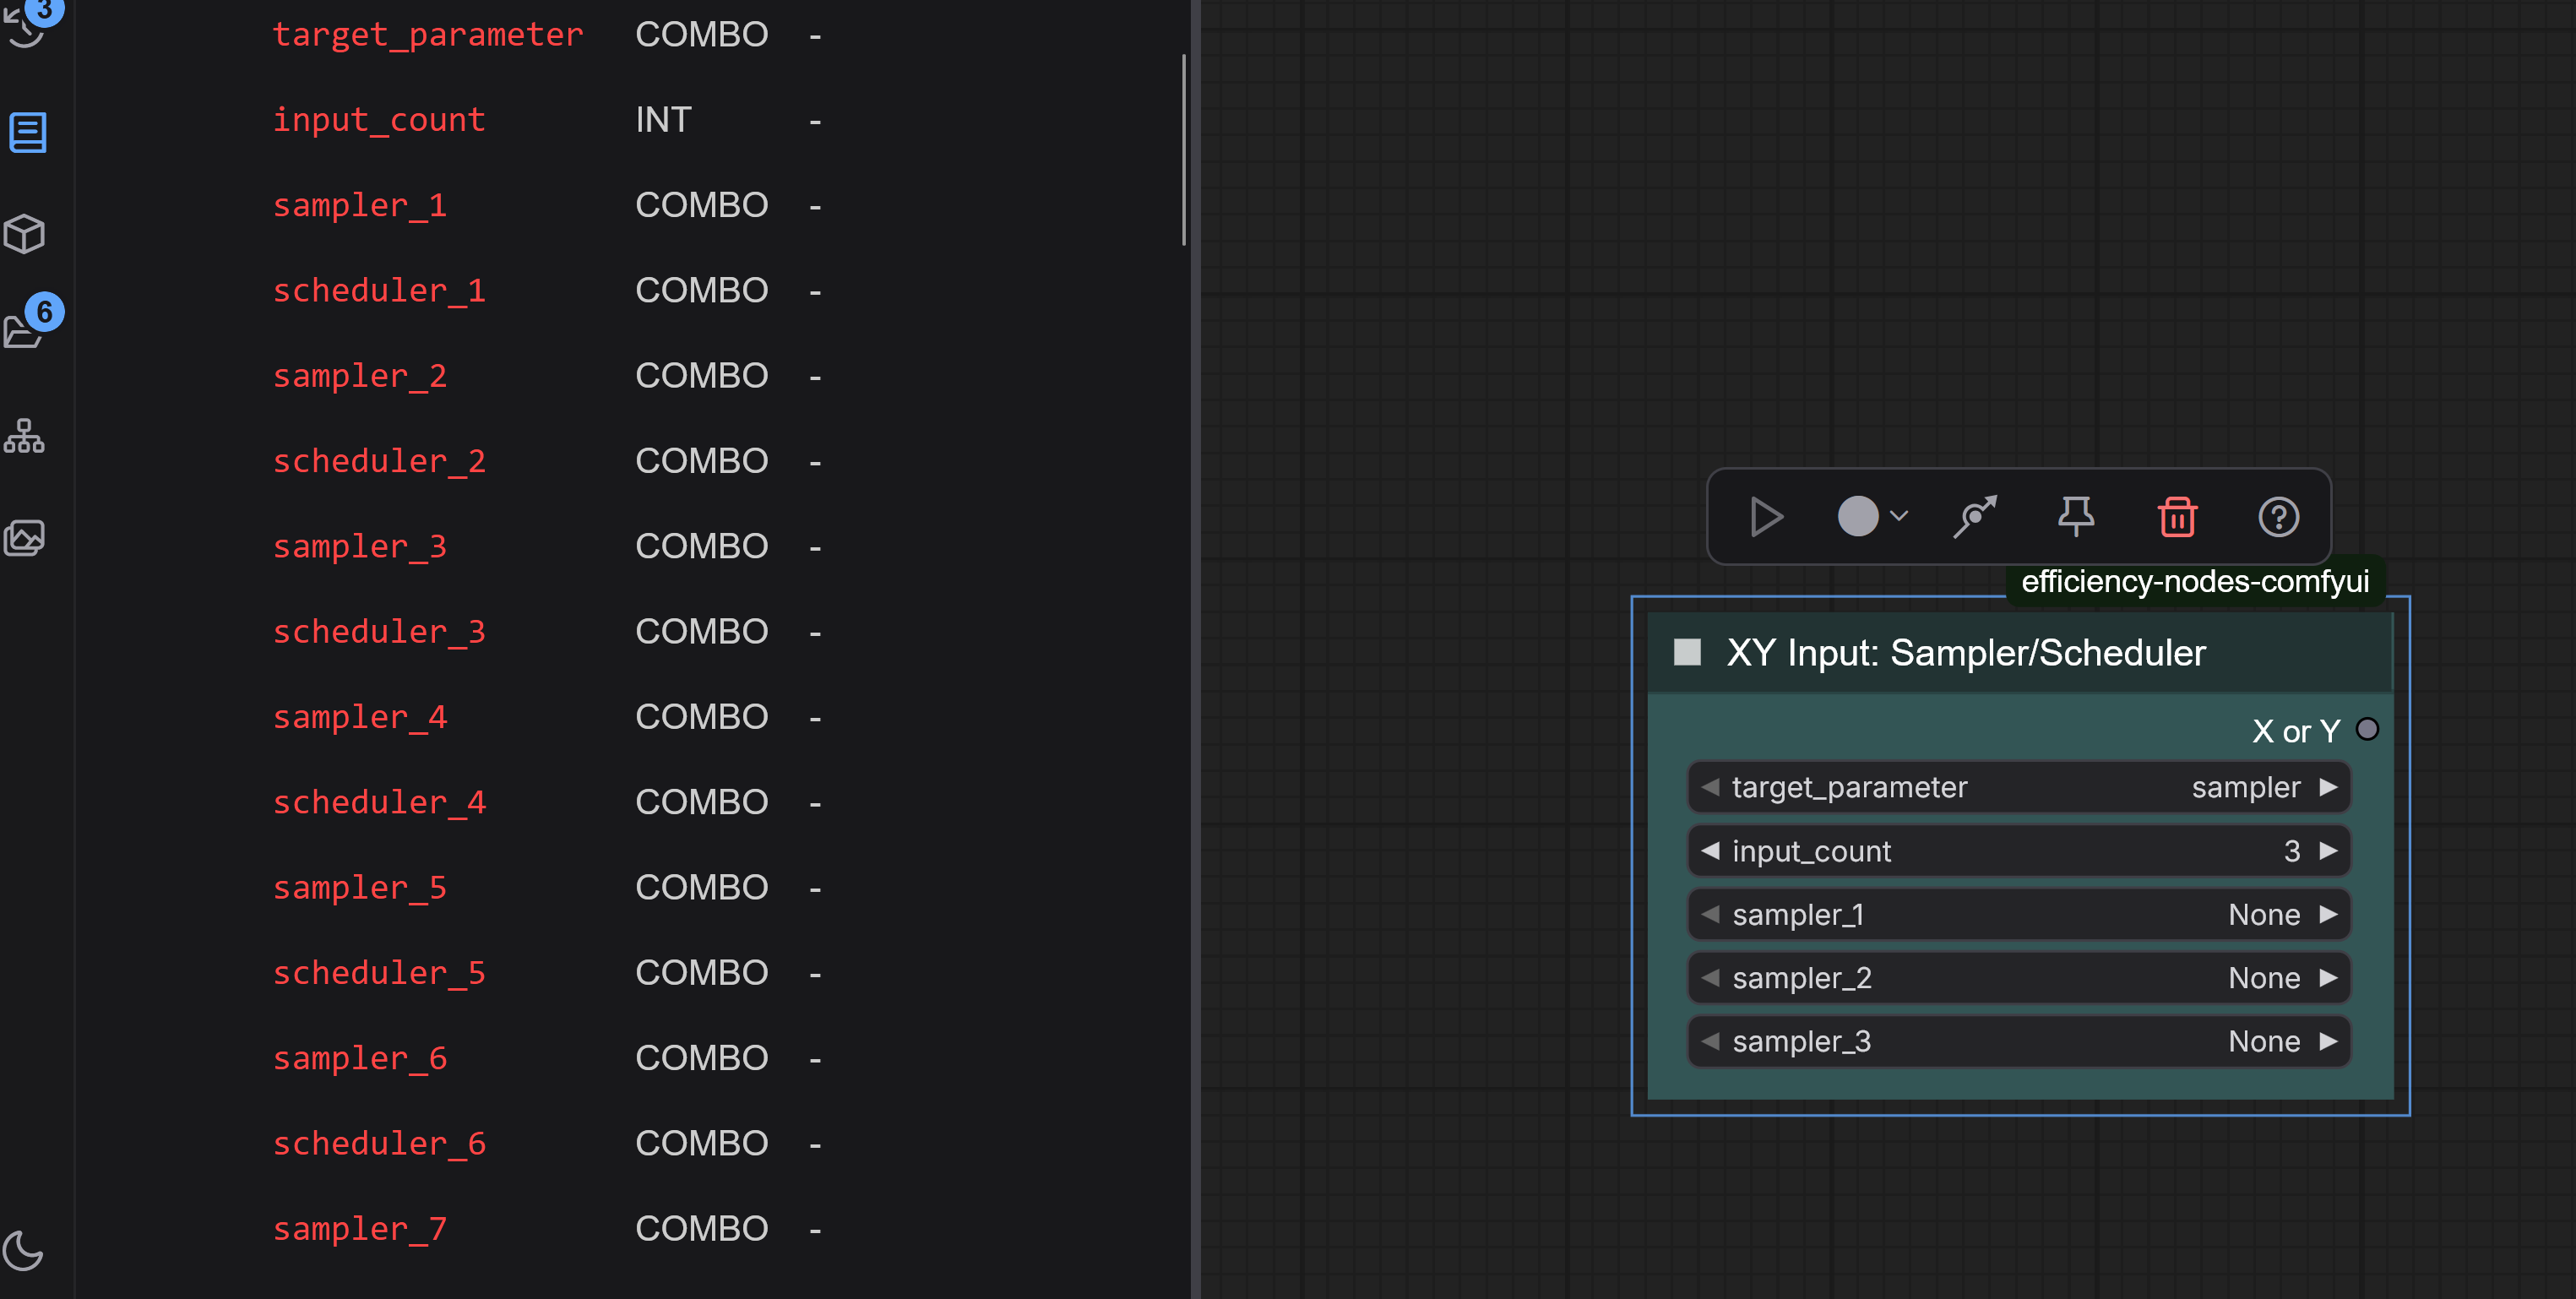Screen dimensions: 2576x1299
Task: Click sampler_4 in the docs list
Action: click(360, 718)
